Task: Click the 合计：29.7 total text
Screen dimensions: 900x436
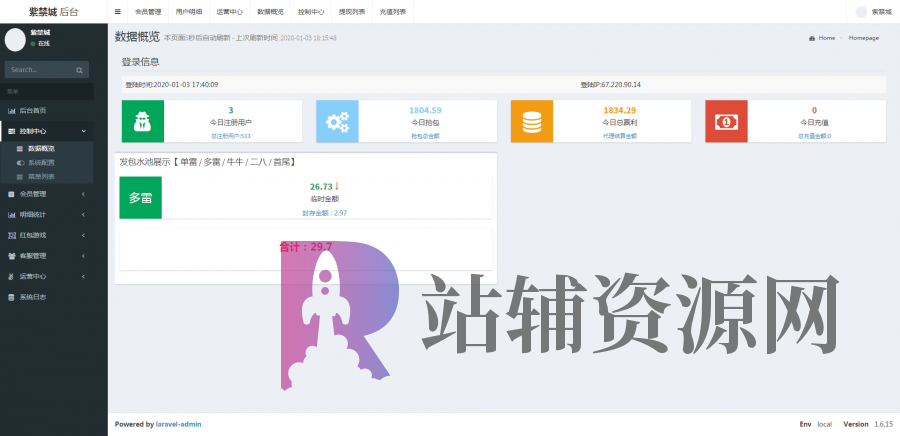Action: tap(305, 247)
